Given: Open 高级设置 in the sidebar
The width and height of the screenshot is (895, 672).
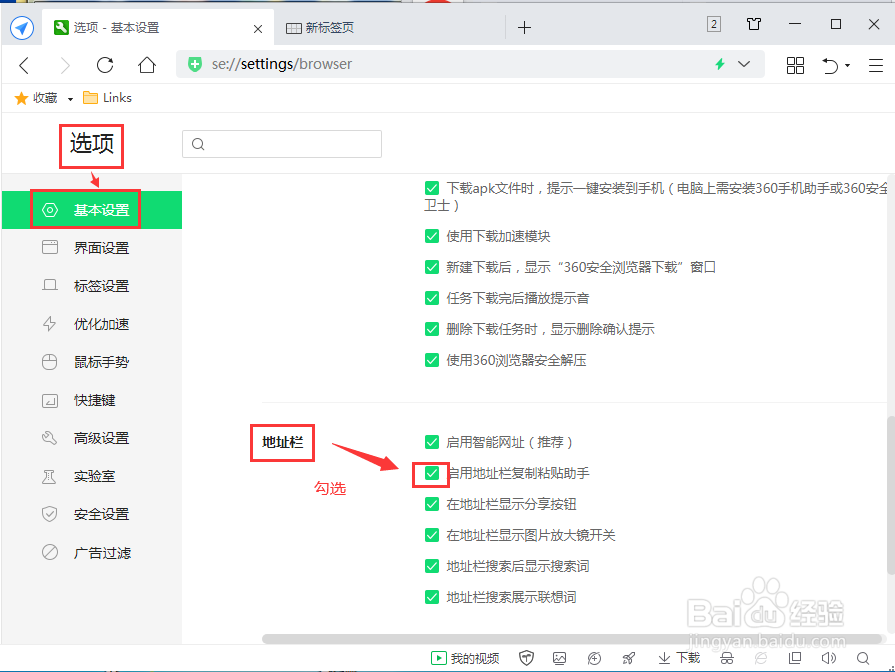Looking at the screenshot, I should [92, 438].
